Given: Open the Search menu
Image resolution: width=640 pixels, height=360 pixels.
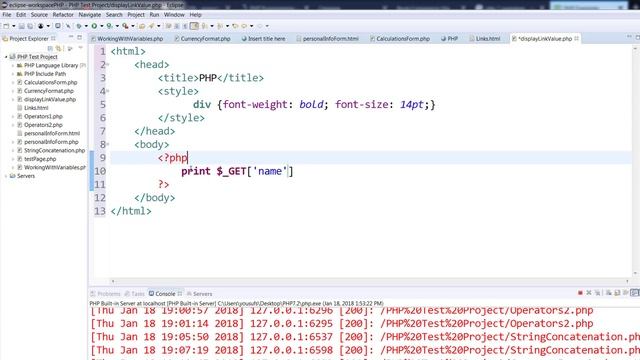Looking at the screenshot, I should click(114, 15).
